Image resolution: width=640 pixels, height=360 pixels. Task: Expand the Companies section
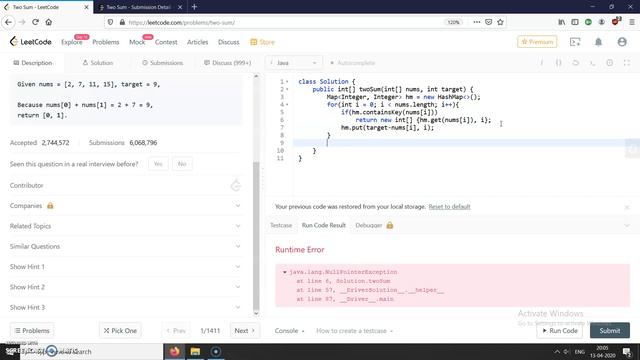click(x=125, y=206)
